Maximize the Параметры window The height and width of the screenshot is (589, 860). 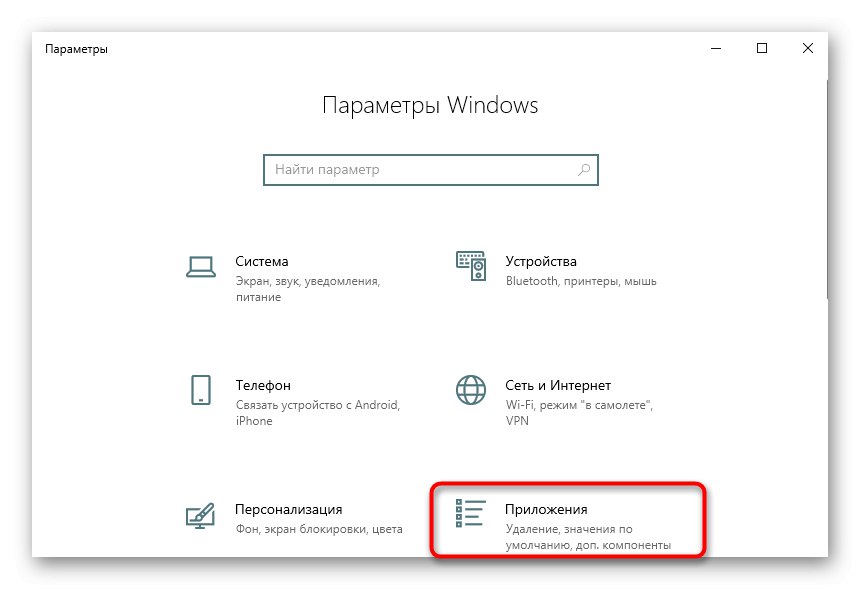coord(762,48)
